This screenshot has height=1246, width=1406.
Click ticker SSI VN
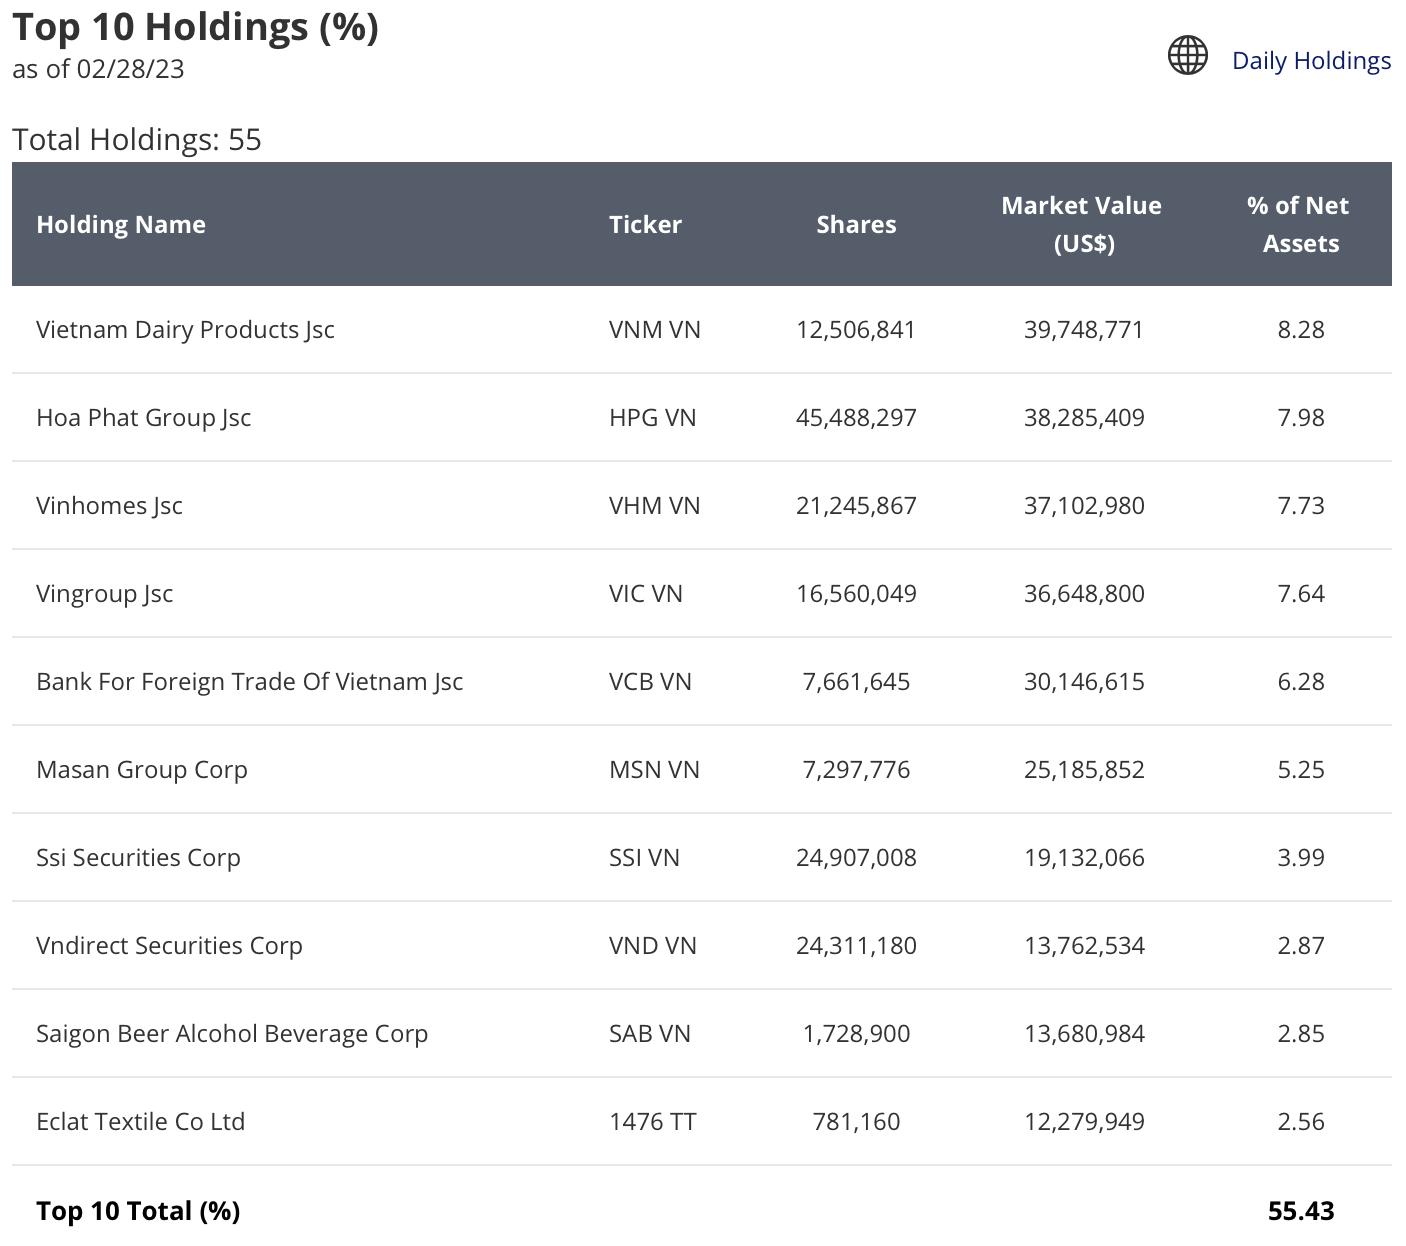tap(644, 857)
